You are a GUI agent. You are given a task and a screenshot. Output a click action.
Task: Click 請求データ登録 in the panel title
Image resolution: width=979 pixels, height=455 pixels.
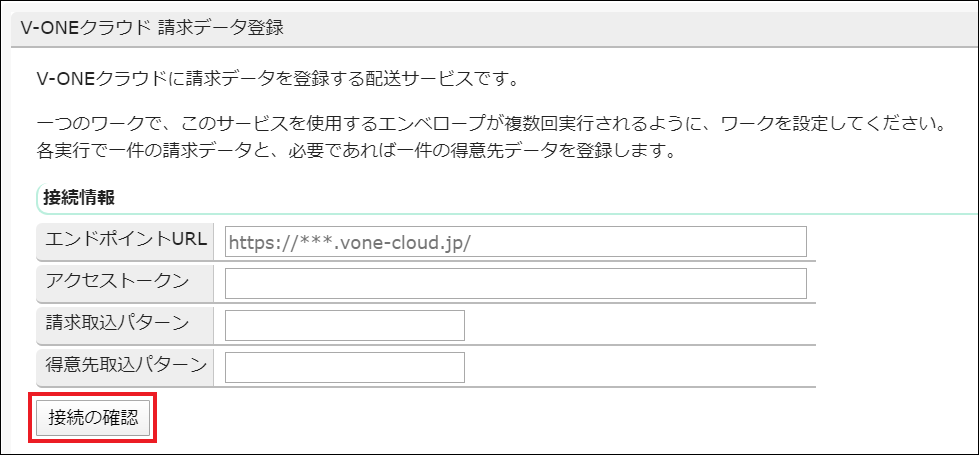point(222,28)
